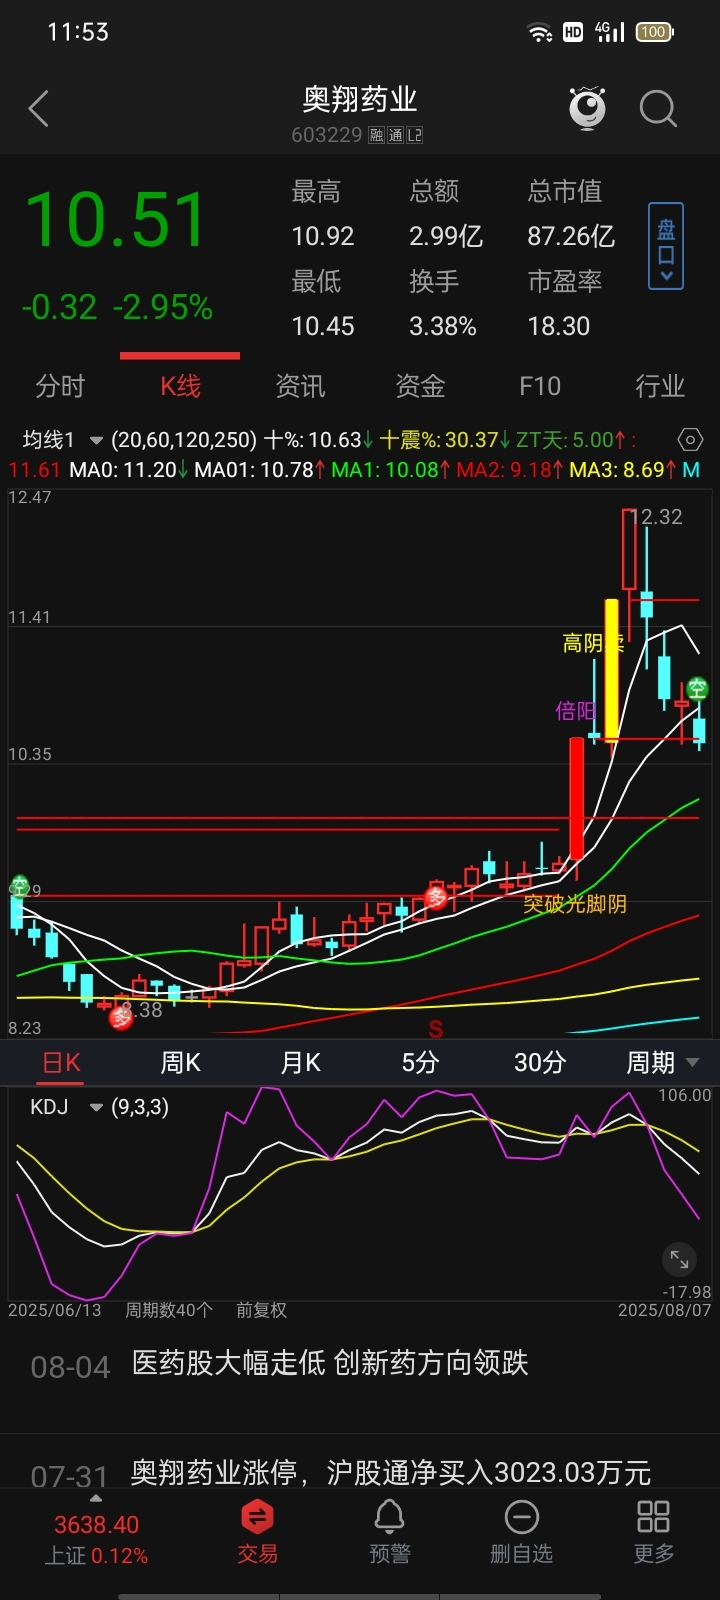Open 交易 trade button
The image size is (720, 1600).
pos(257,1532)
